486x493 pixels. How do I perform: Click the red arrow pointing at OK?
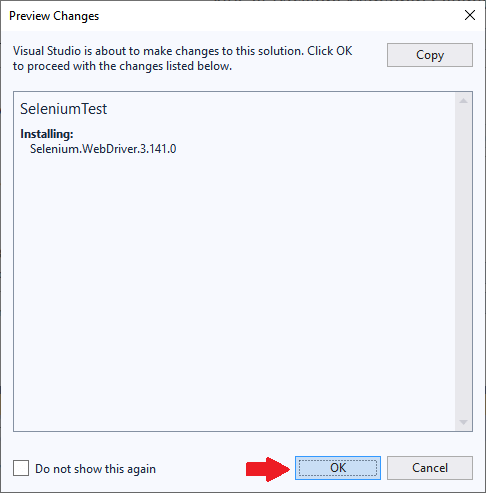(268, 469)
